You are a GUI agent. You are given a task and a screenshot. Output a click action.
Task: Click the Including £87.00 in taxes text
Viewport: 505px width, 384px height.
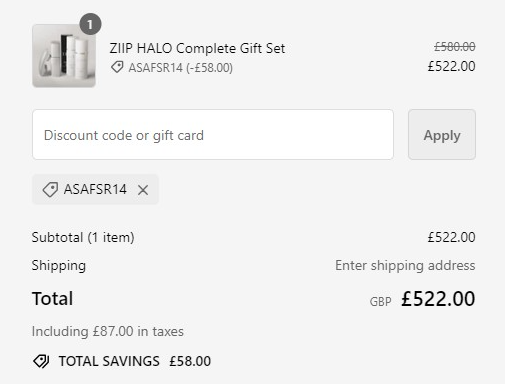(108, 331)
